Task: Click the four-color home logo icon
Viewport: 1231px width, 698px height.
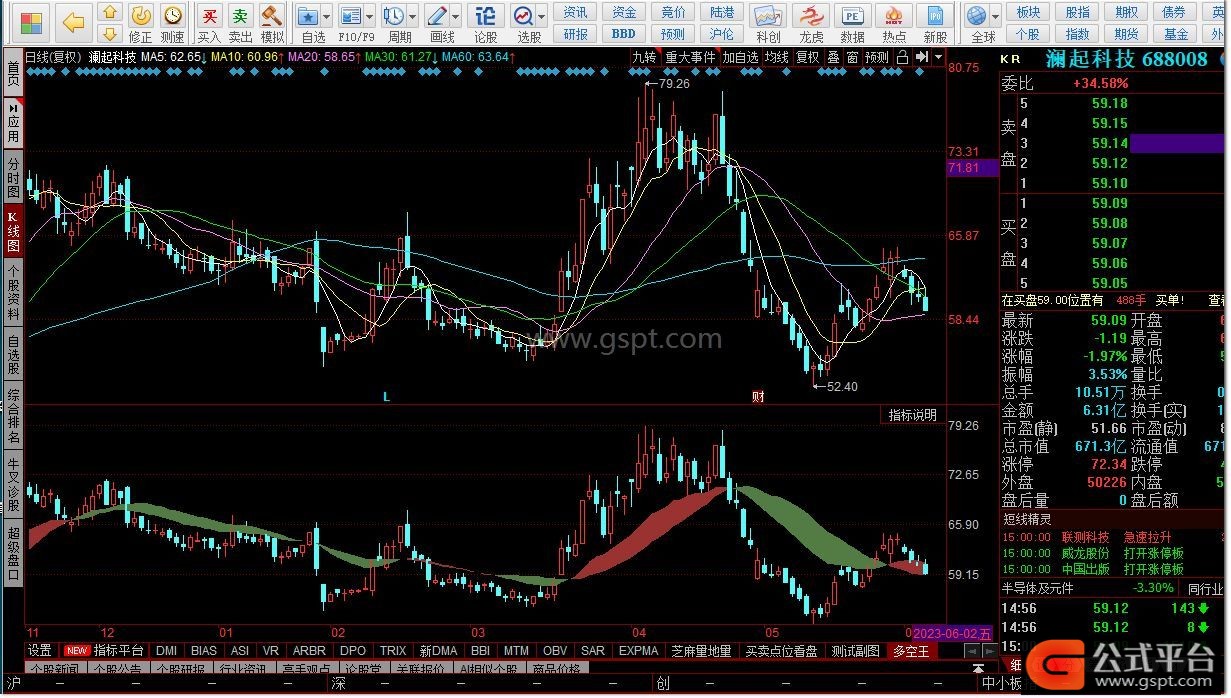Action: [x=31, y=22]
